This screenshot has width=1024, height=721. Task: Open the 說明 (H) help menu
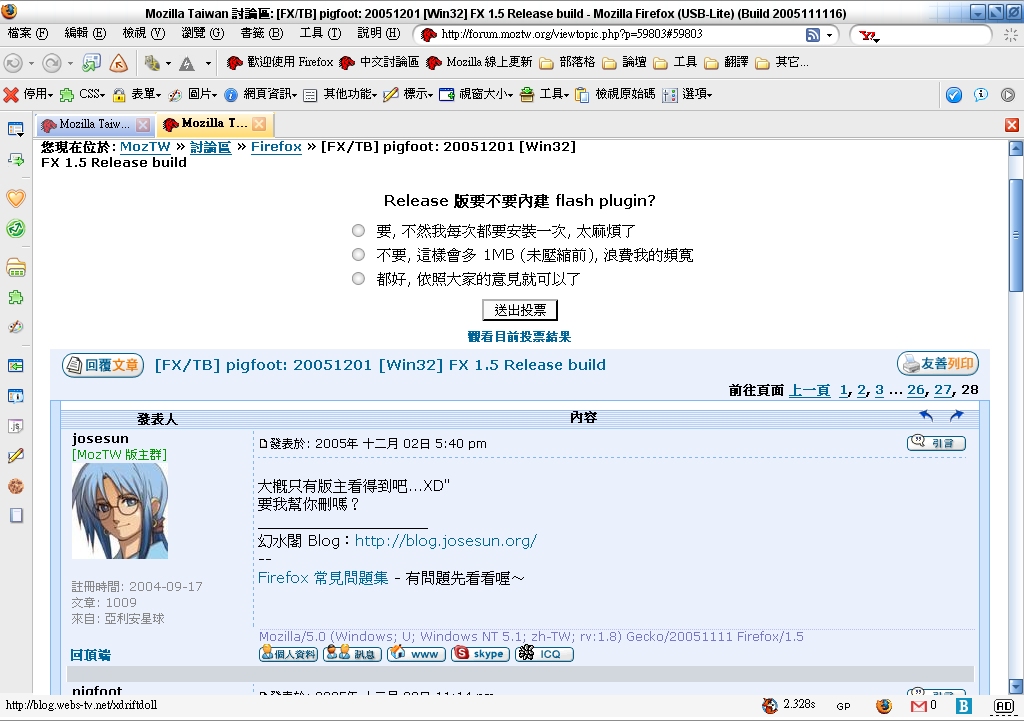tap(379, 33)
